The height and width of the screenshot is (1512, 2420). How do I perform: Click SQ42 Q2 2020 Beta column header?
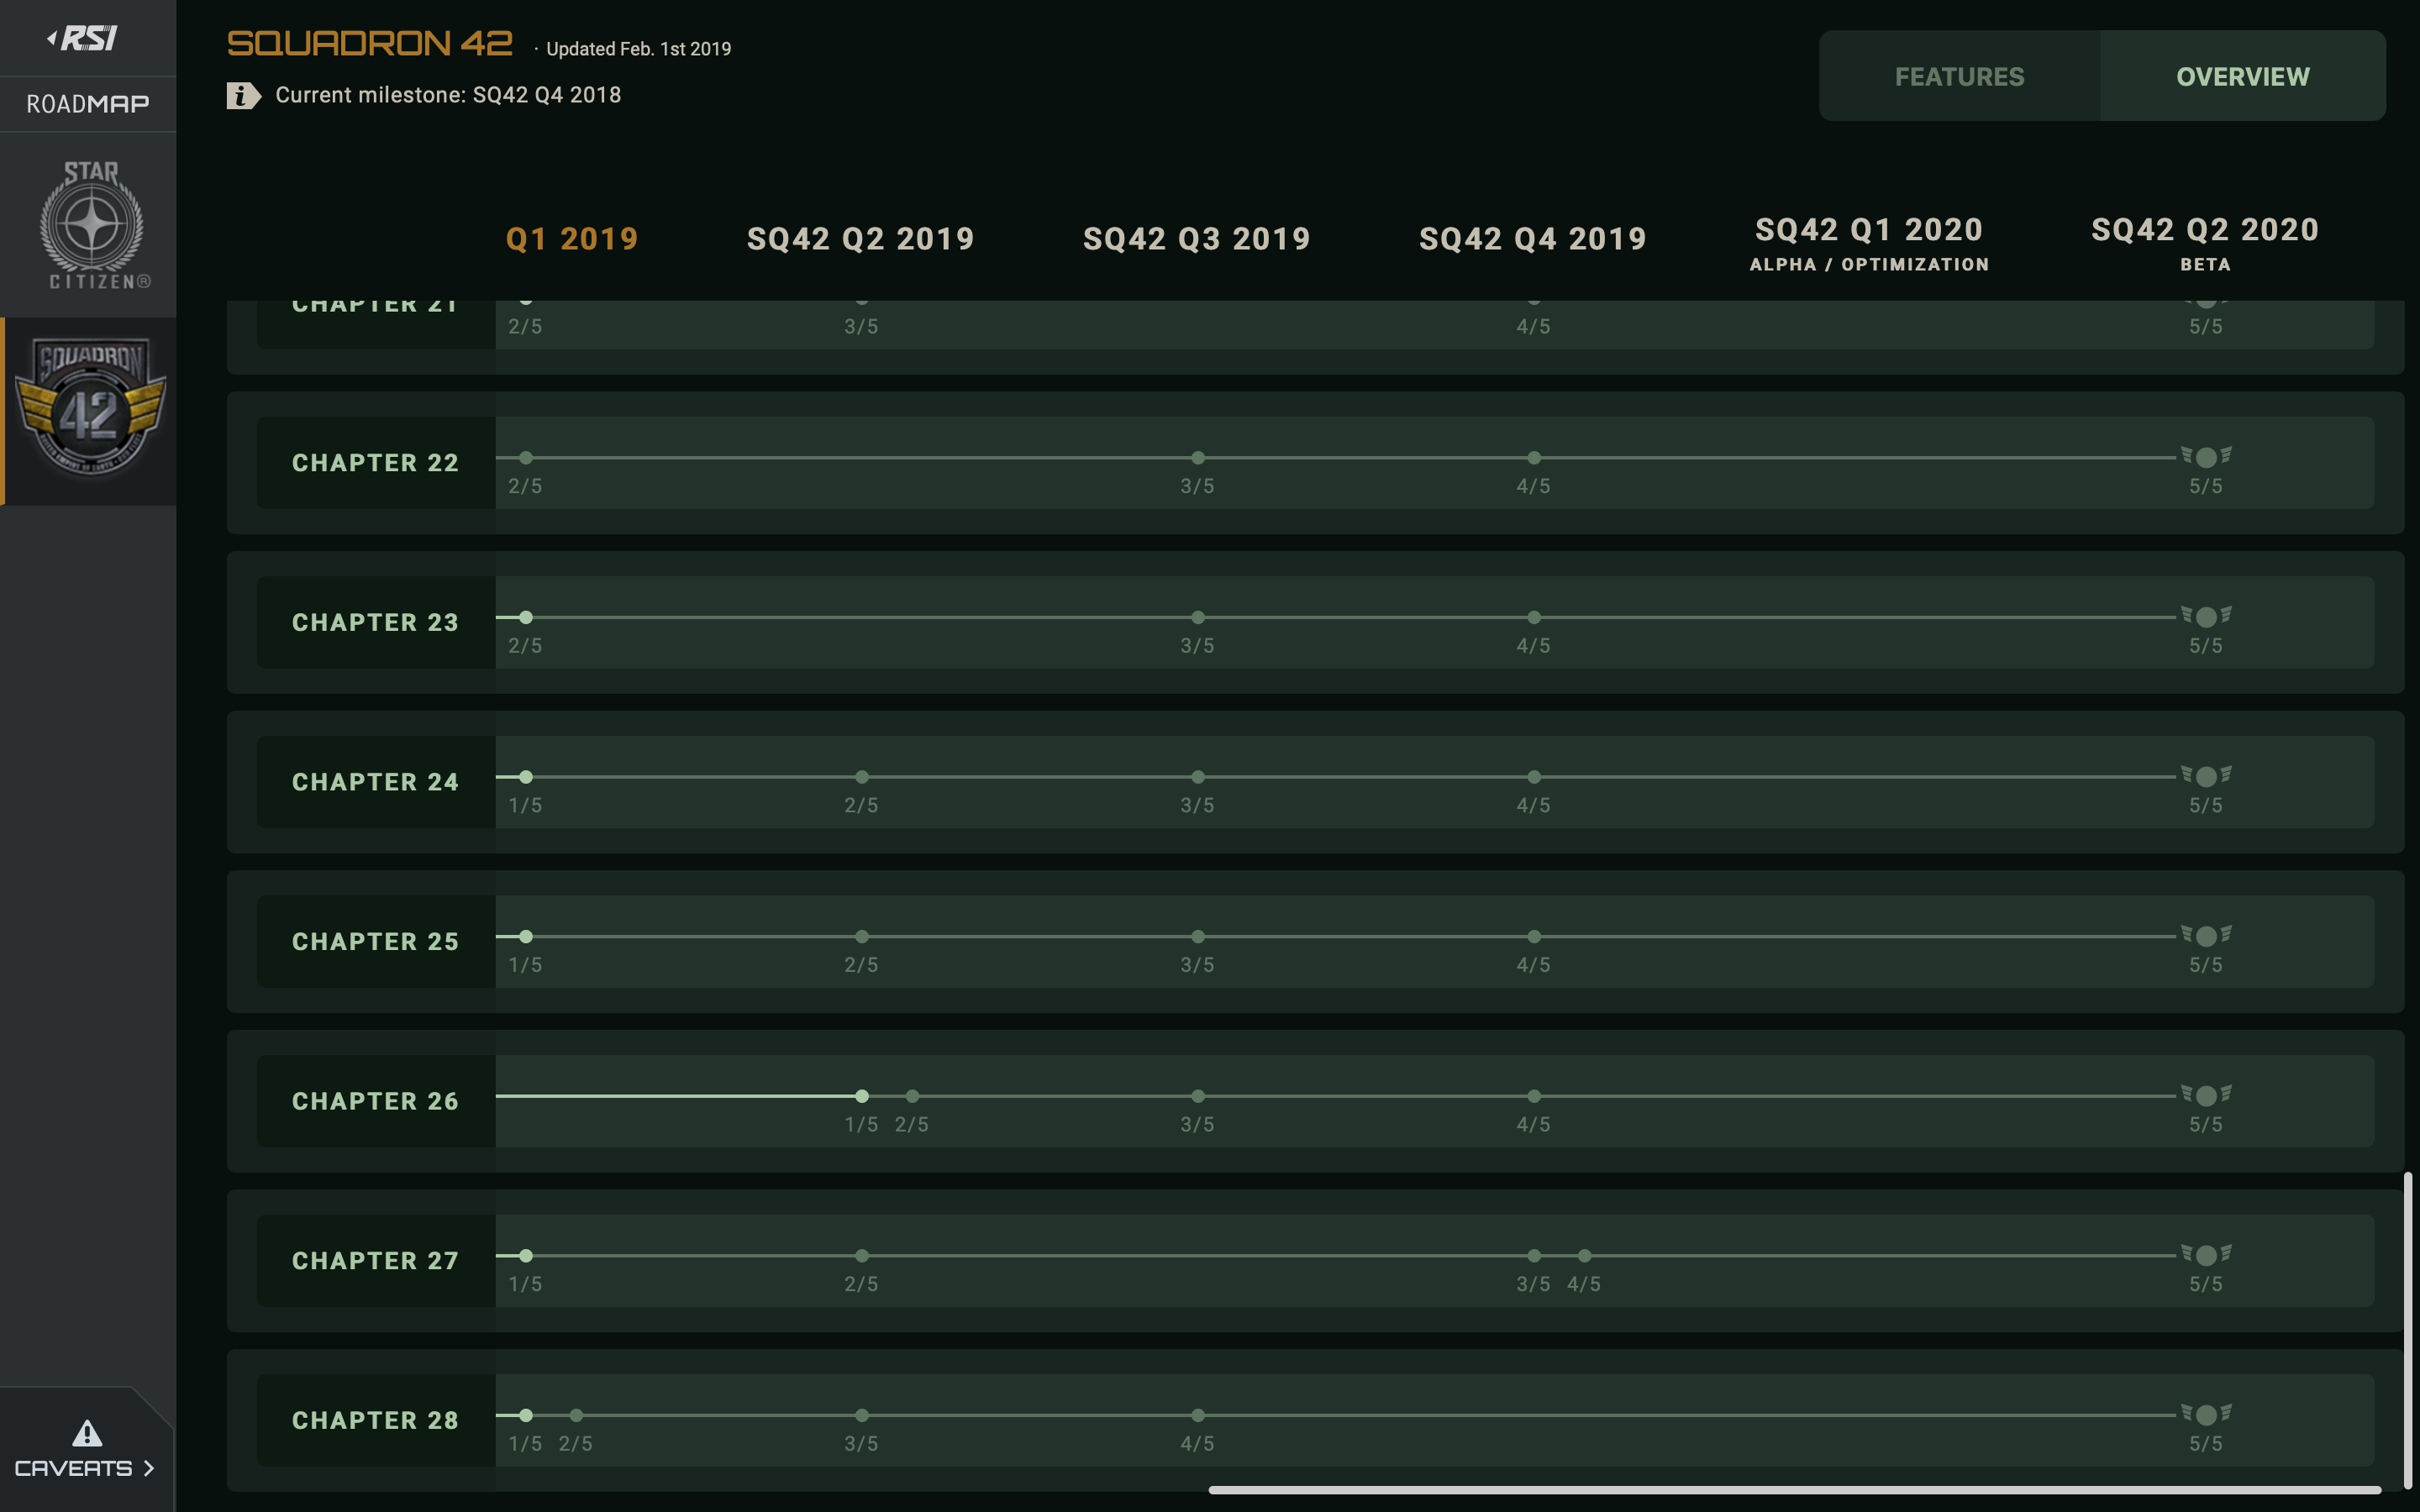point(2204,243)
